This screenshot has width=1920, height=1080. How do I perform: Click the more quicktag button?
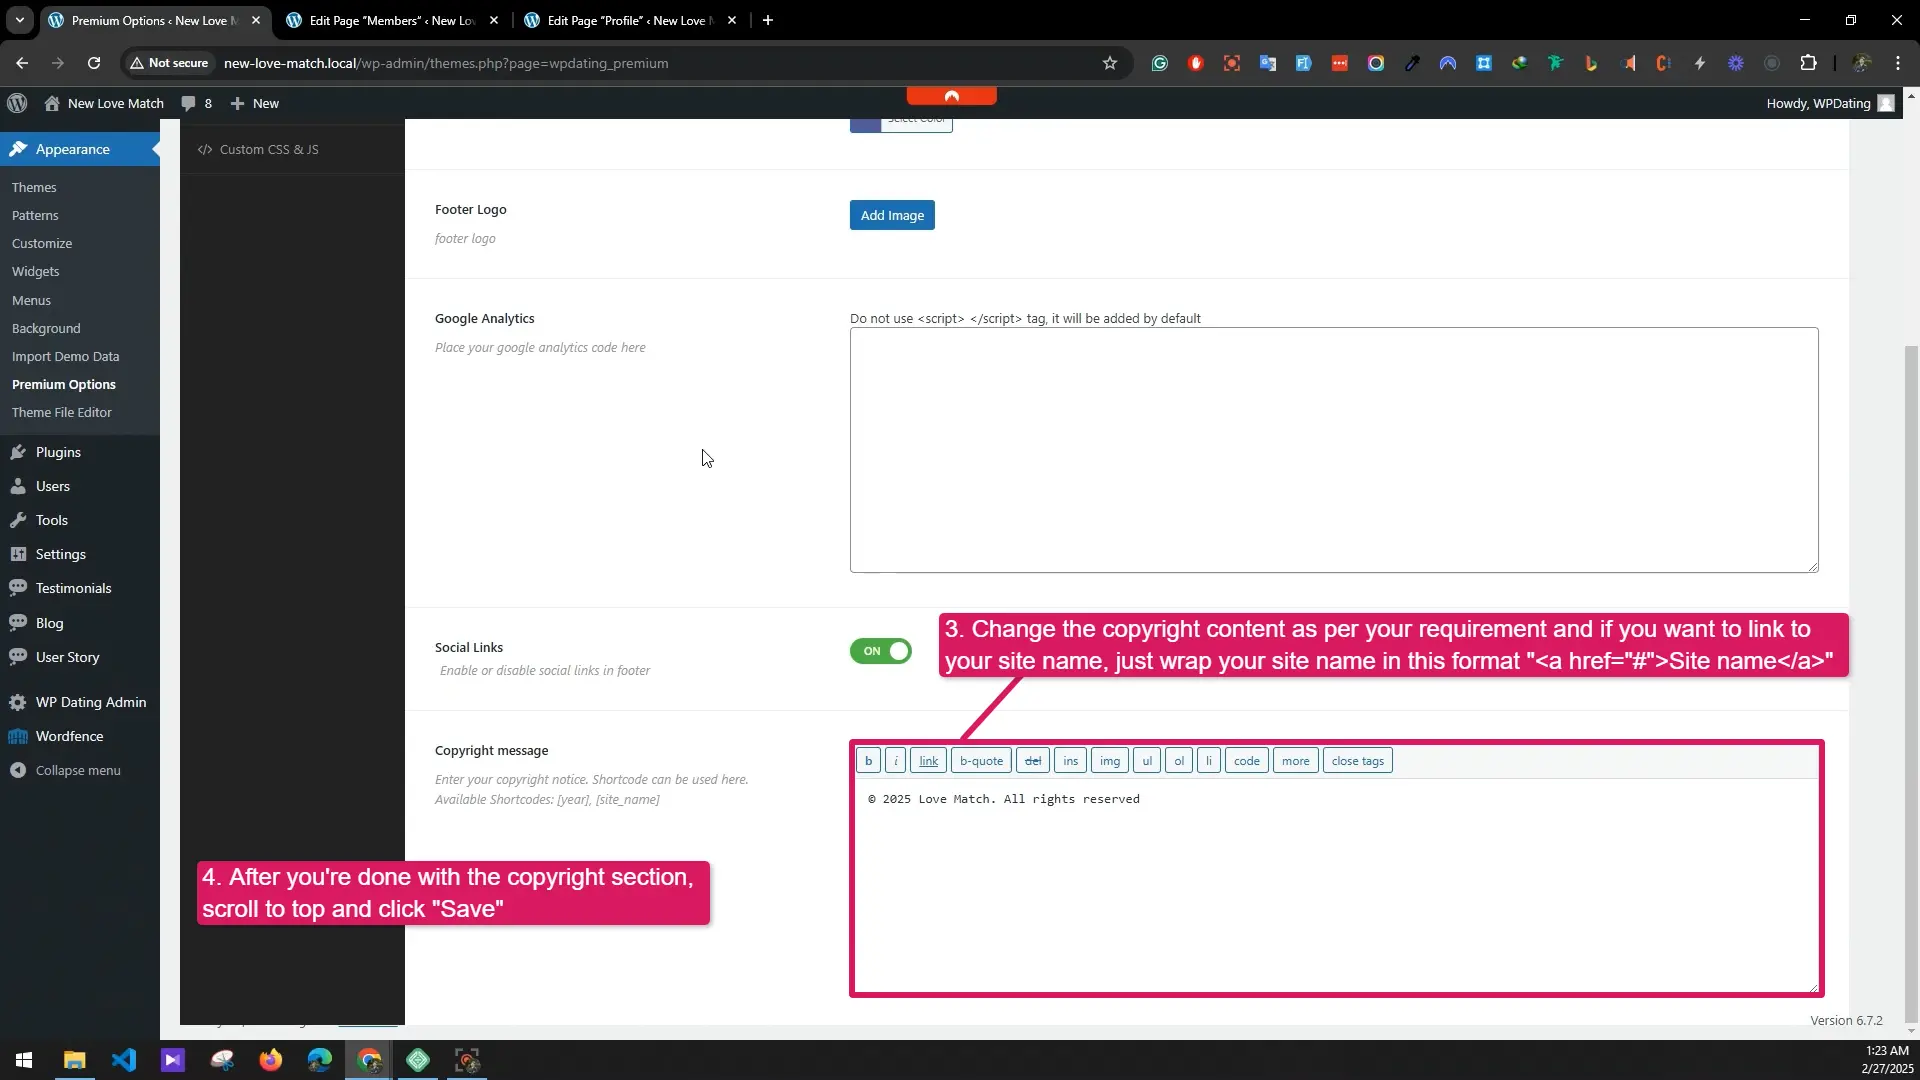(1295, 761)
